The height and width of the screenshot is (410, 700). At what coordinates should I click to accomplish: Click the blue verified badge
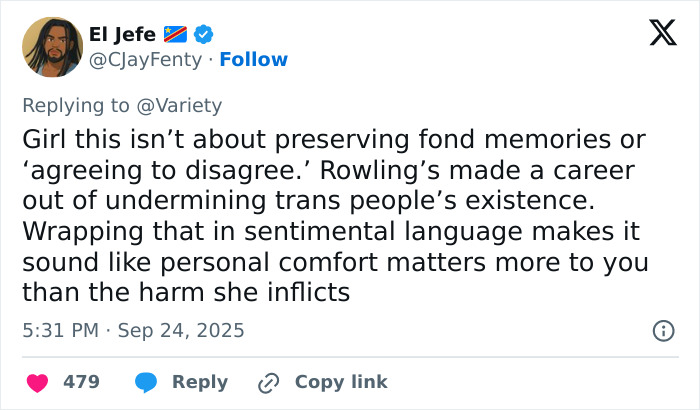203,35
